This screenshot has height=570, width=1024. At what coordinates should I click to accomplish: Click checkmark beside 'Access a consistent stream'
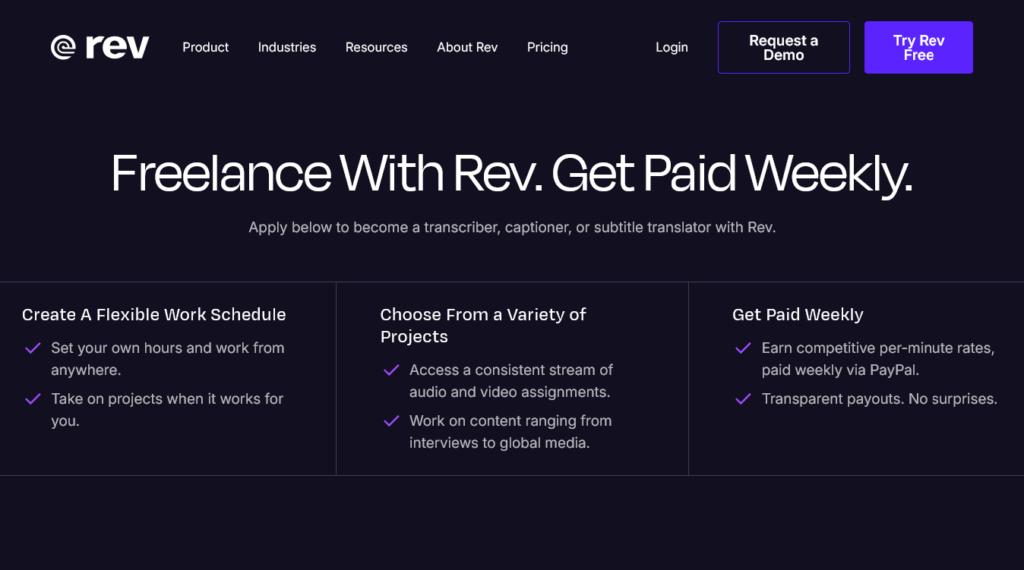(x=391, y=370)
